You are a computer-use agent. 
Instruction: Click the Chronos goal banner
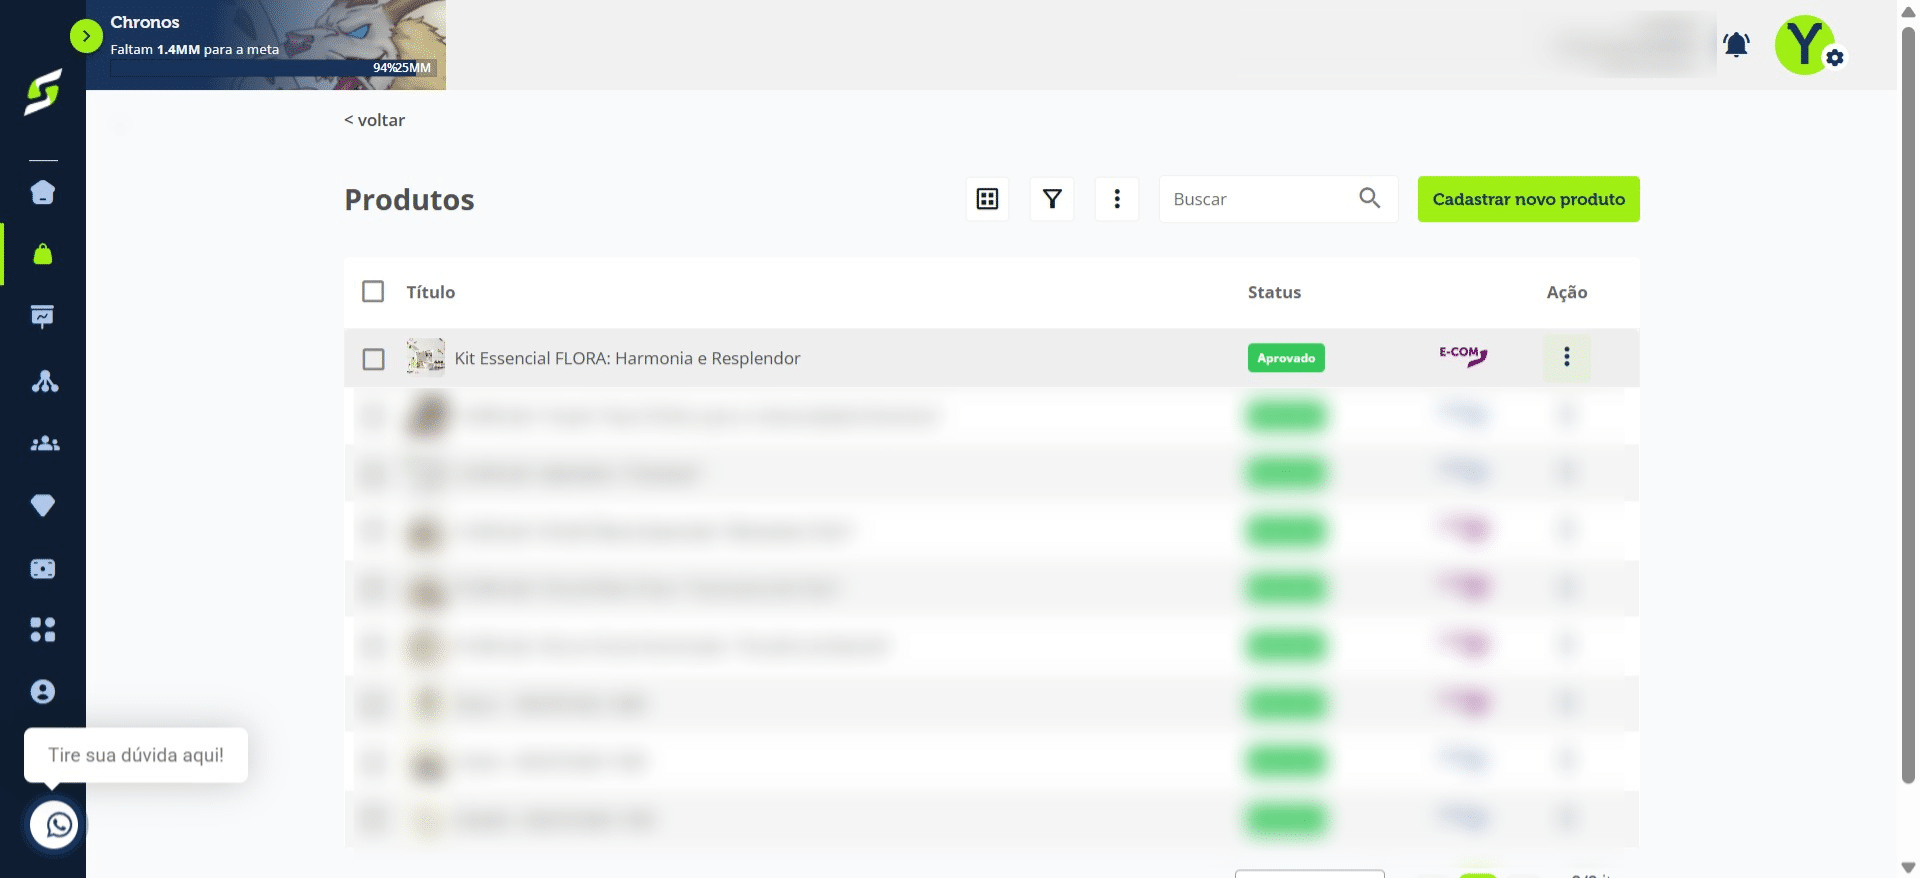(x=266, y=45)
